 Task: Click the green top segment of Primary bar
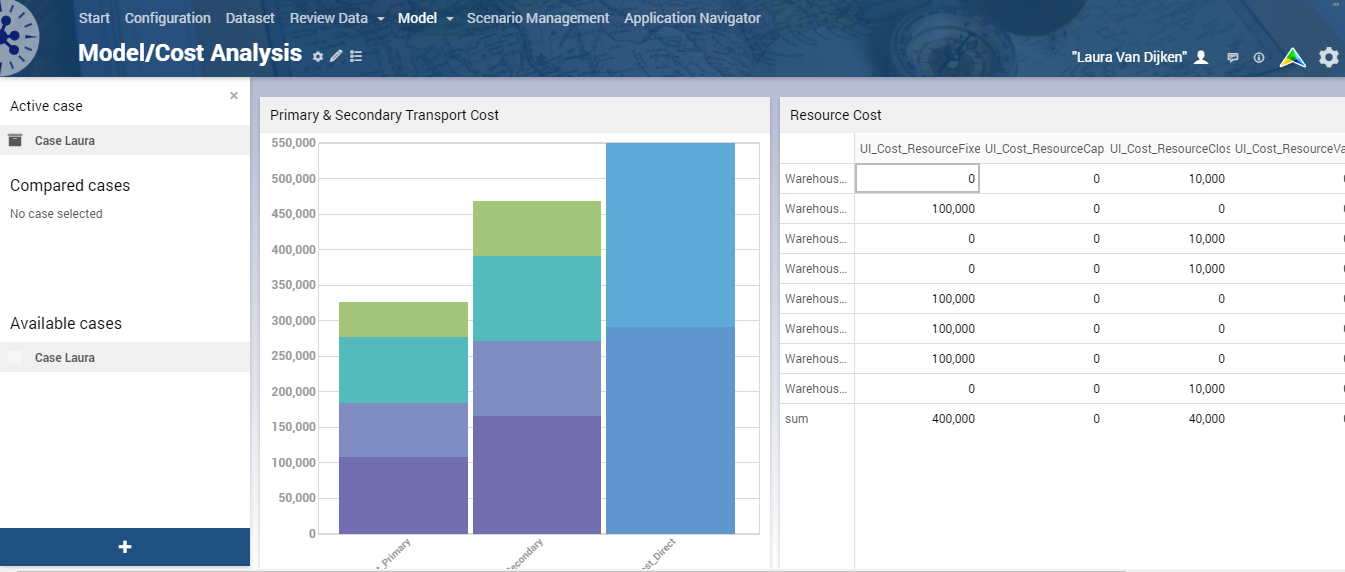(x=403, y=319)
